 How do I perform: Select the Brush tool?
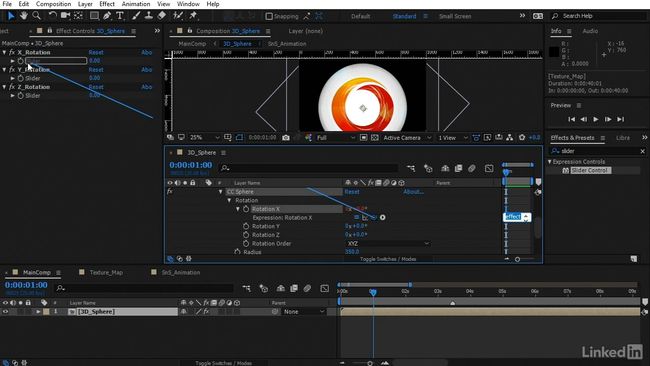[x=136, y=16]
